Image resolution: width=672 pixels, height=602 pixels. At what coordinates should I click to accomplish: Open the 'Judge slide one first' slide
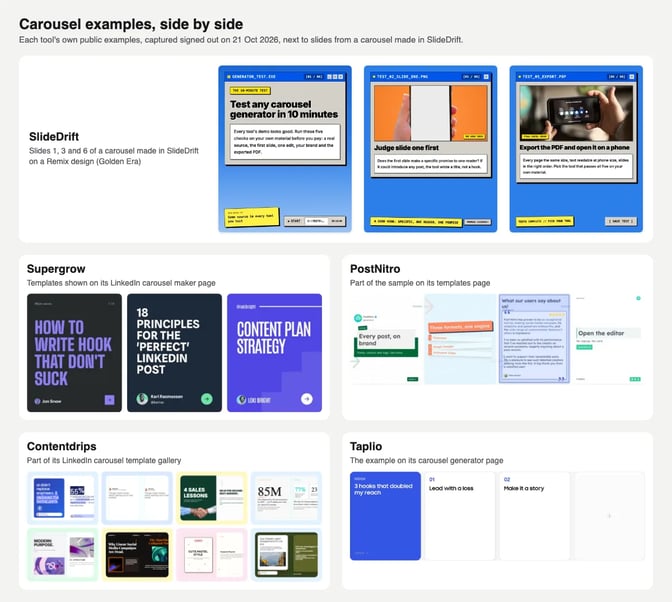click(430, 149)
